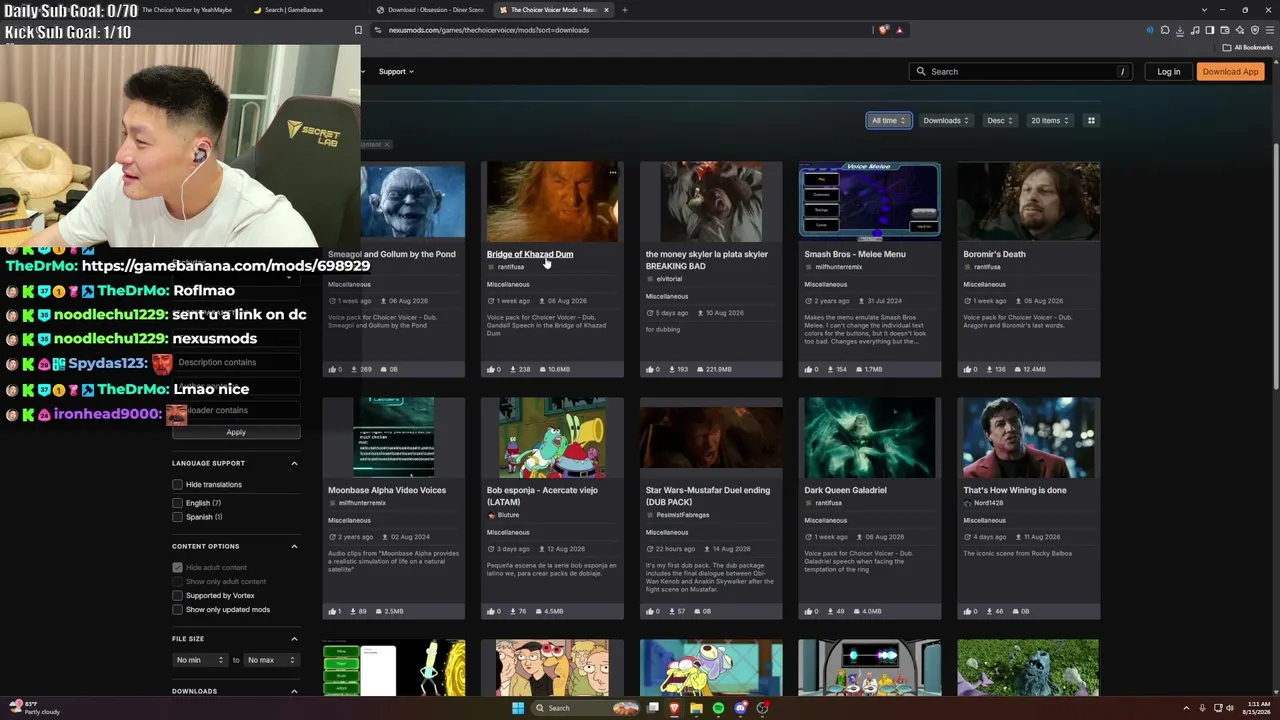The width and height of the screenshot is (1280, 720).
Task: Open the media control music note icon
Action: 1195,30
